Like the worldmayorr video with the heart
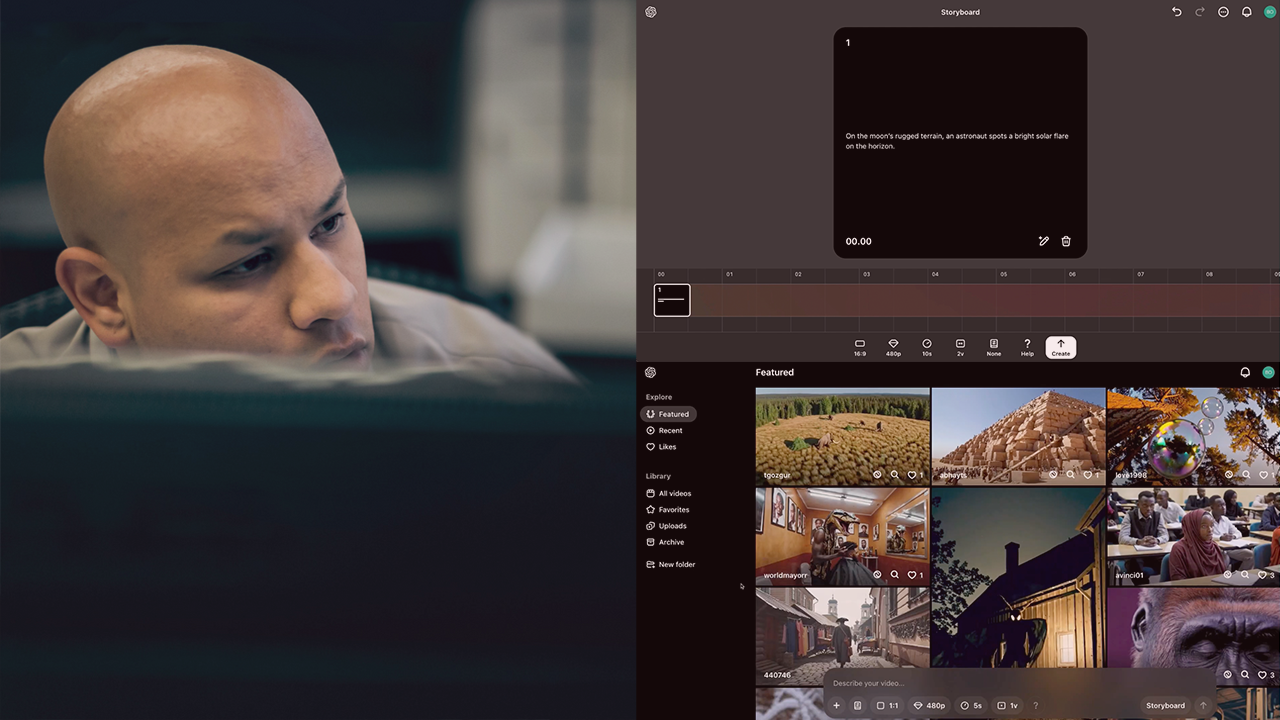This screenshot has height=720, width=1280. [913, 575]
